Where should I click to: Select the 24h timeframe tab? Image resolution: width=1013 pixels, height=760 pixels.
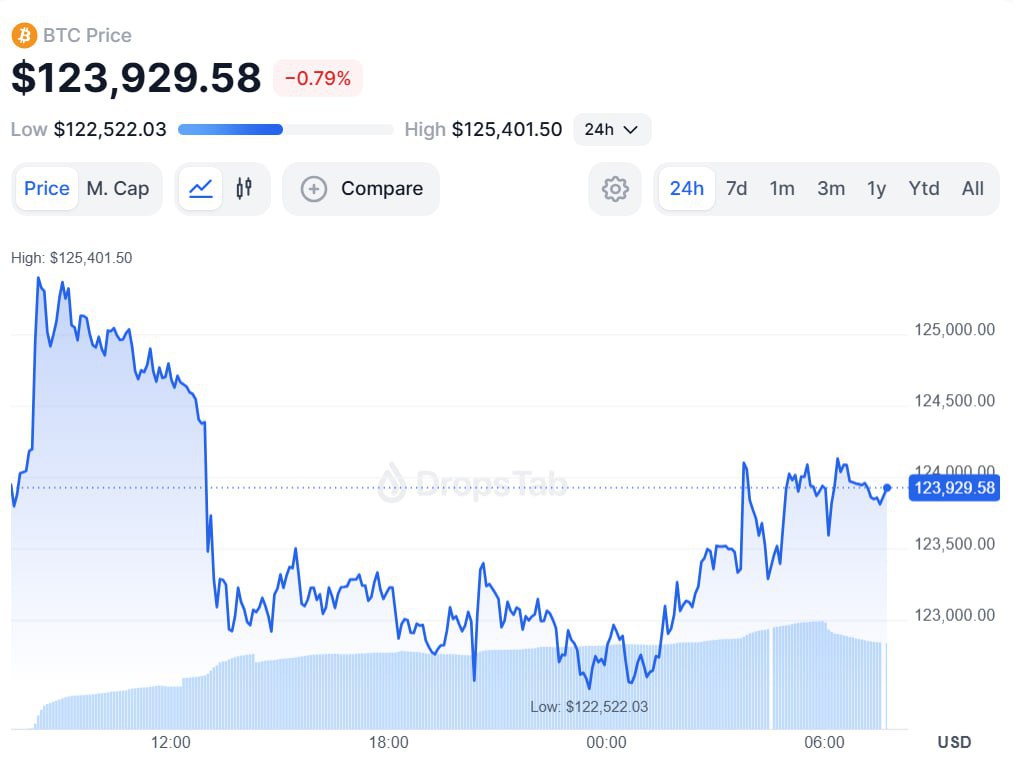(x=686, y=189)
